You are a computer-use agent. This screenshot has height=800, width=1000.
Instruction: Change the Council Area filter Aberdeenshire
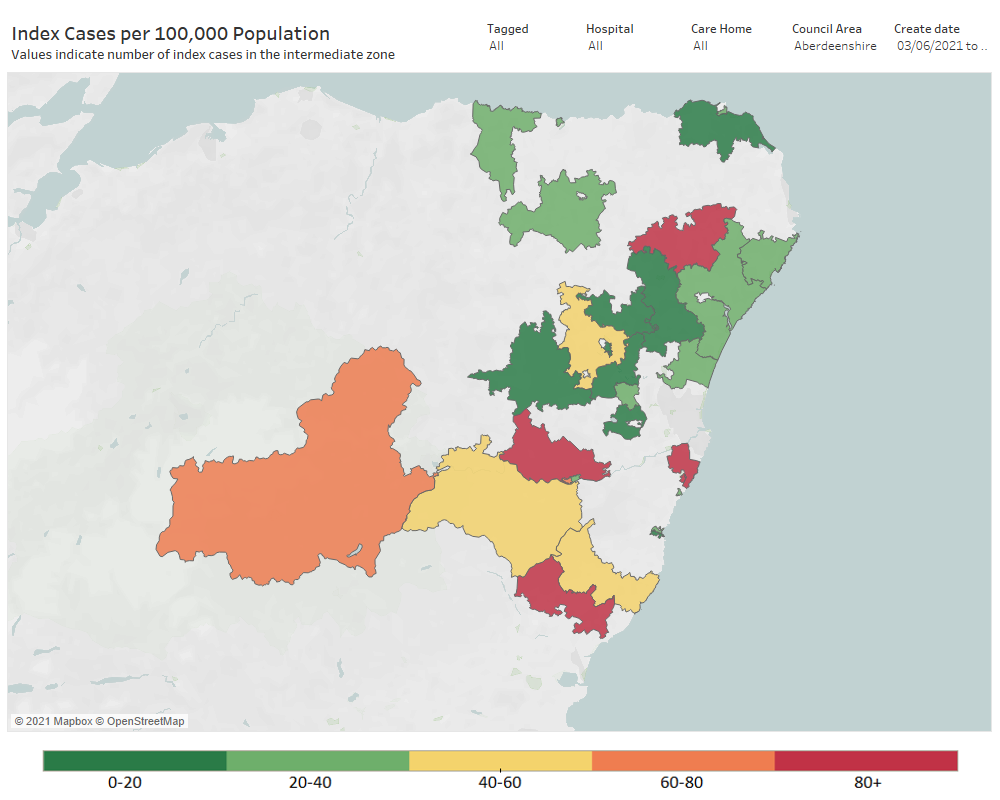point(834,37)
